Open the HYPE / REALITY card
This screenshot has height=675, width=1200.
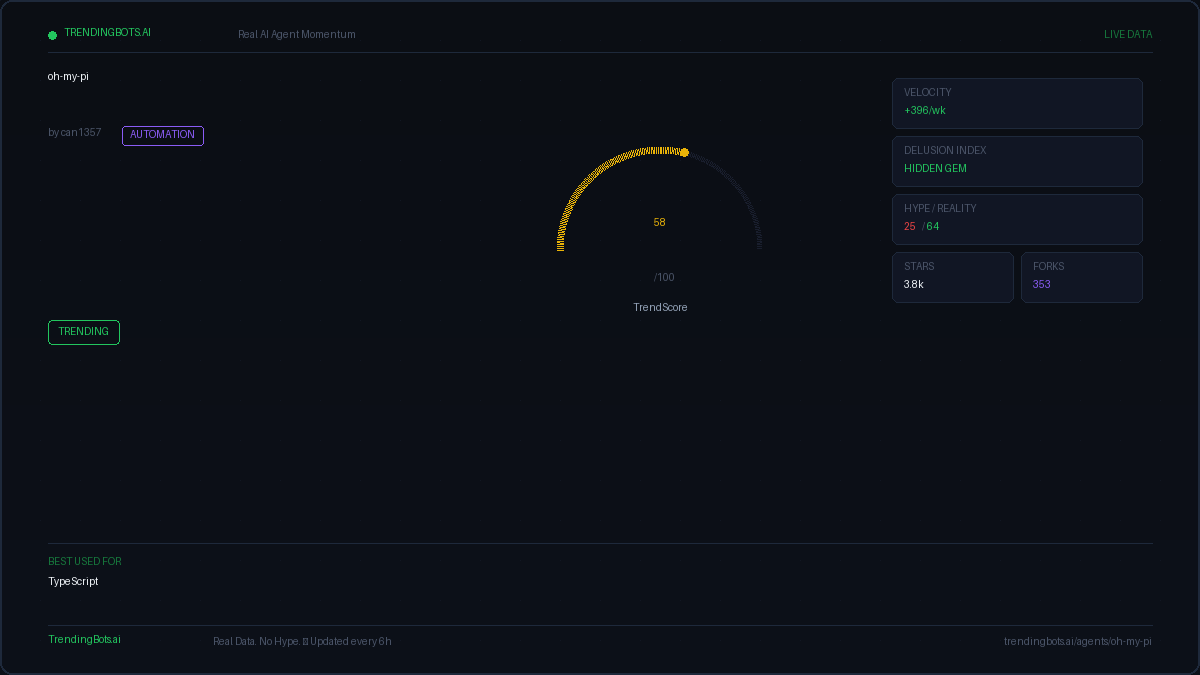coord(1017,219)
